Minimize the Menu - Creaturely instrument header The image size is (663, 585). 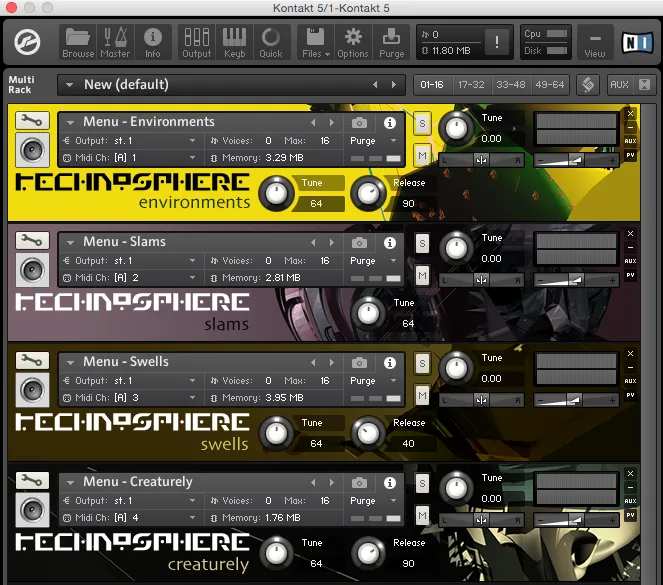pyautogui.click(x=630, y=487)
